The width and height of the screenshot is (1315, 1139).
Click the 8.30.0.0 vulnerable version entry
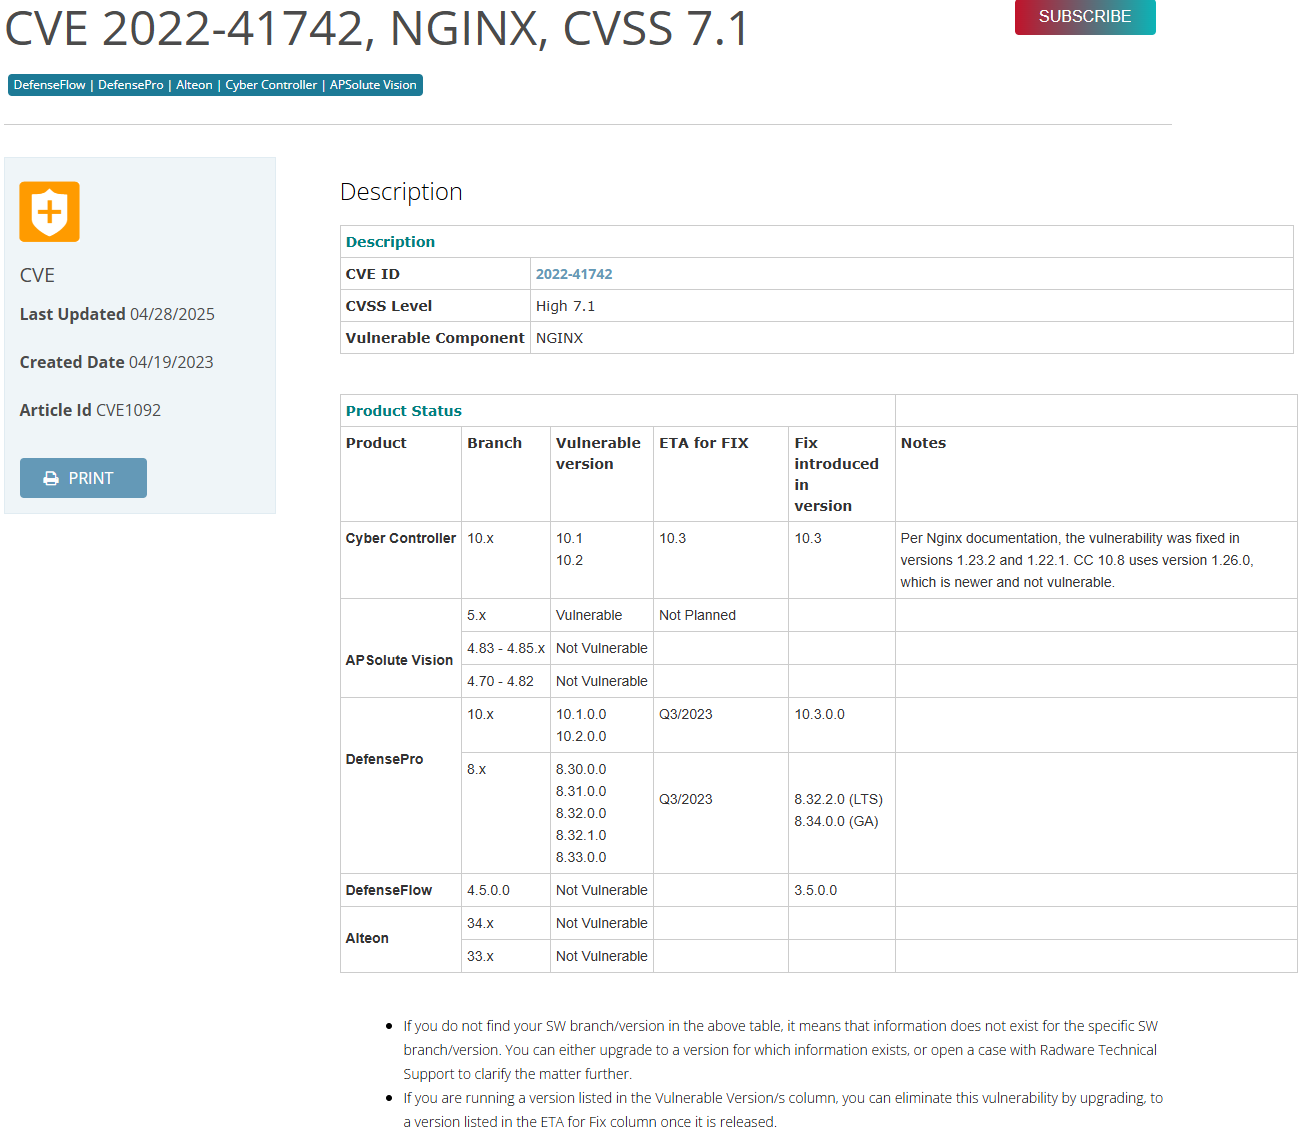581,769
